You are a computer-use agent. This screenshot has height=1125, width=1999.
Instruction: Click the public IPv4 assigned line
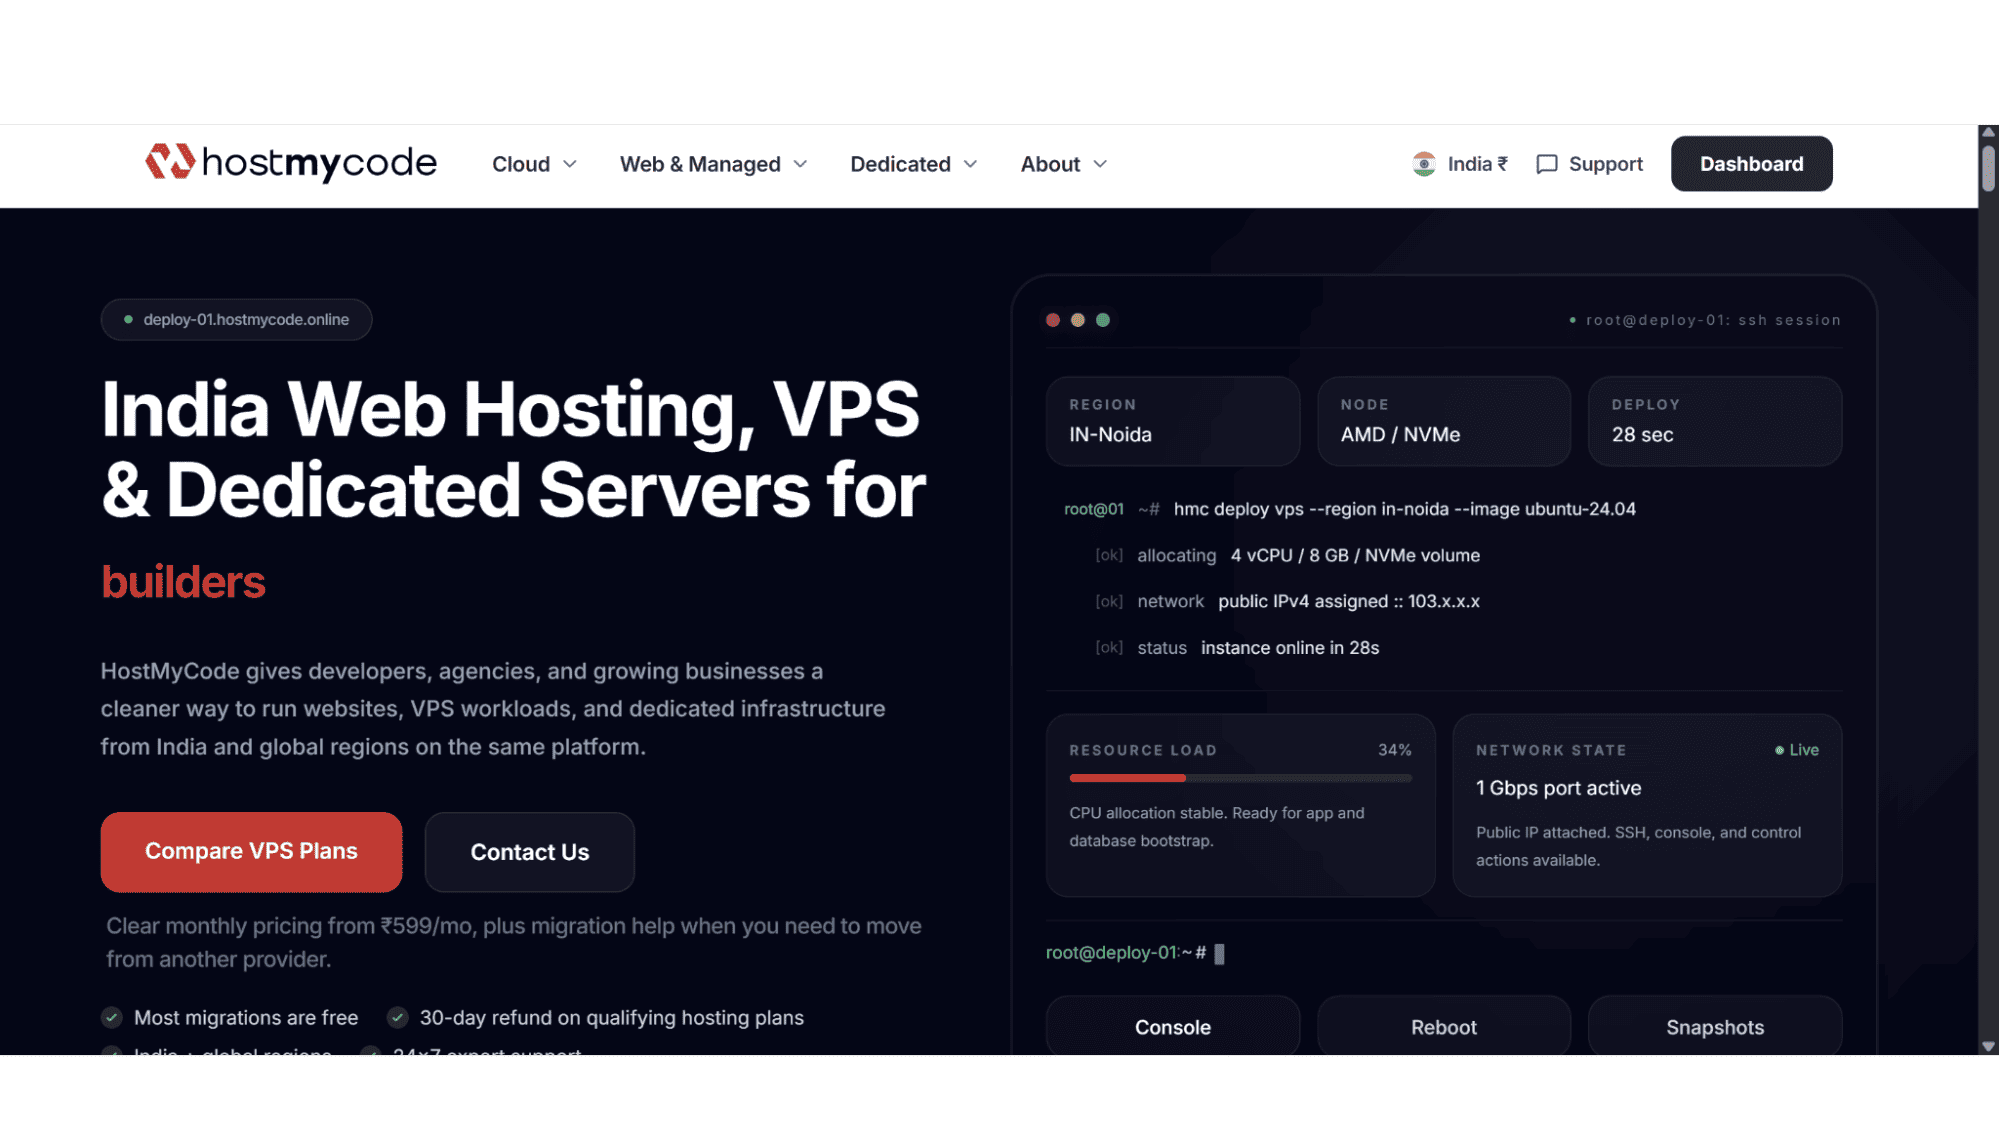(x=1349, y=602)
